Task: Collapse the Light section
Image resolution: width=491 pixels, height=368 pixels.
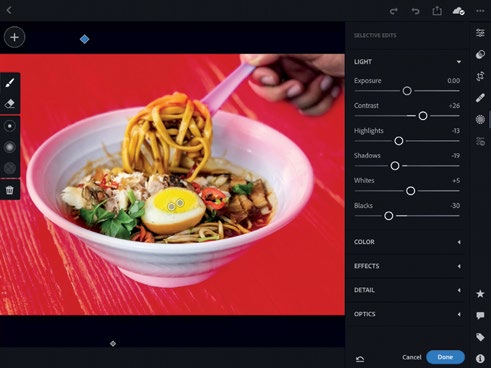Action: [x=459, y=62]
